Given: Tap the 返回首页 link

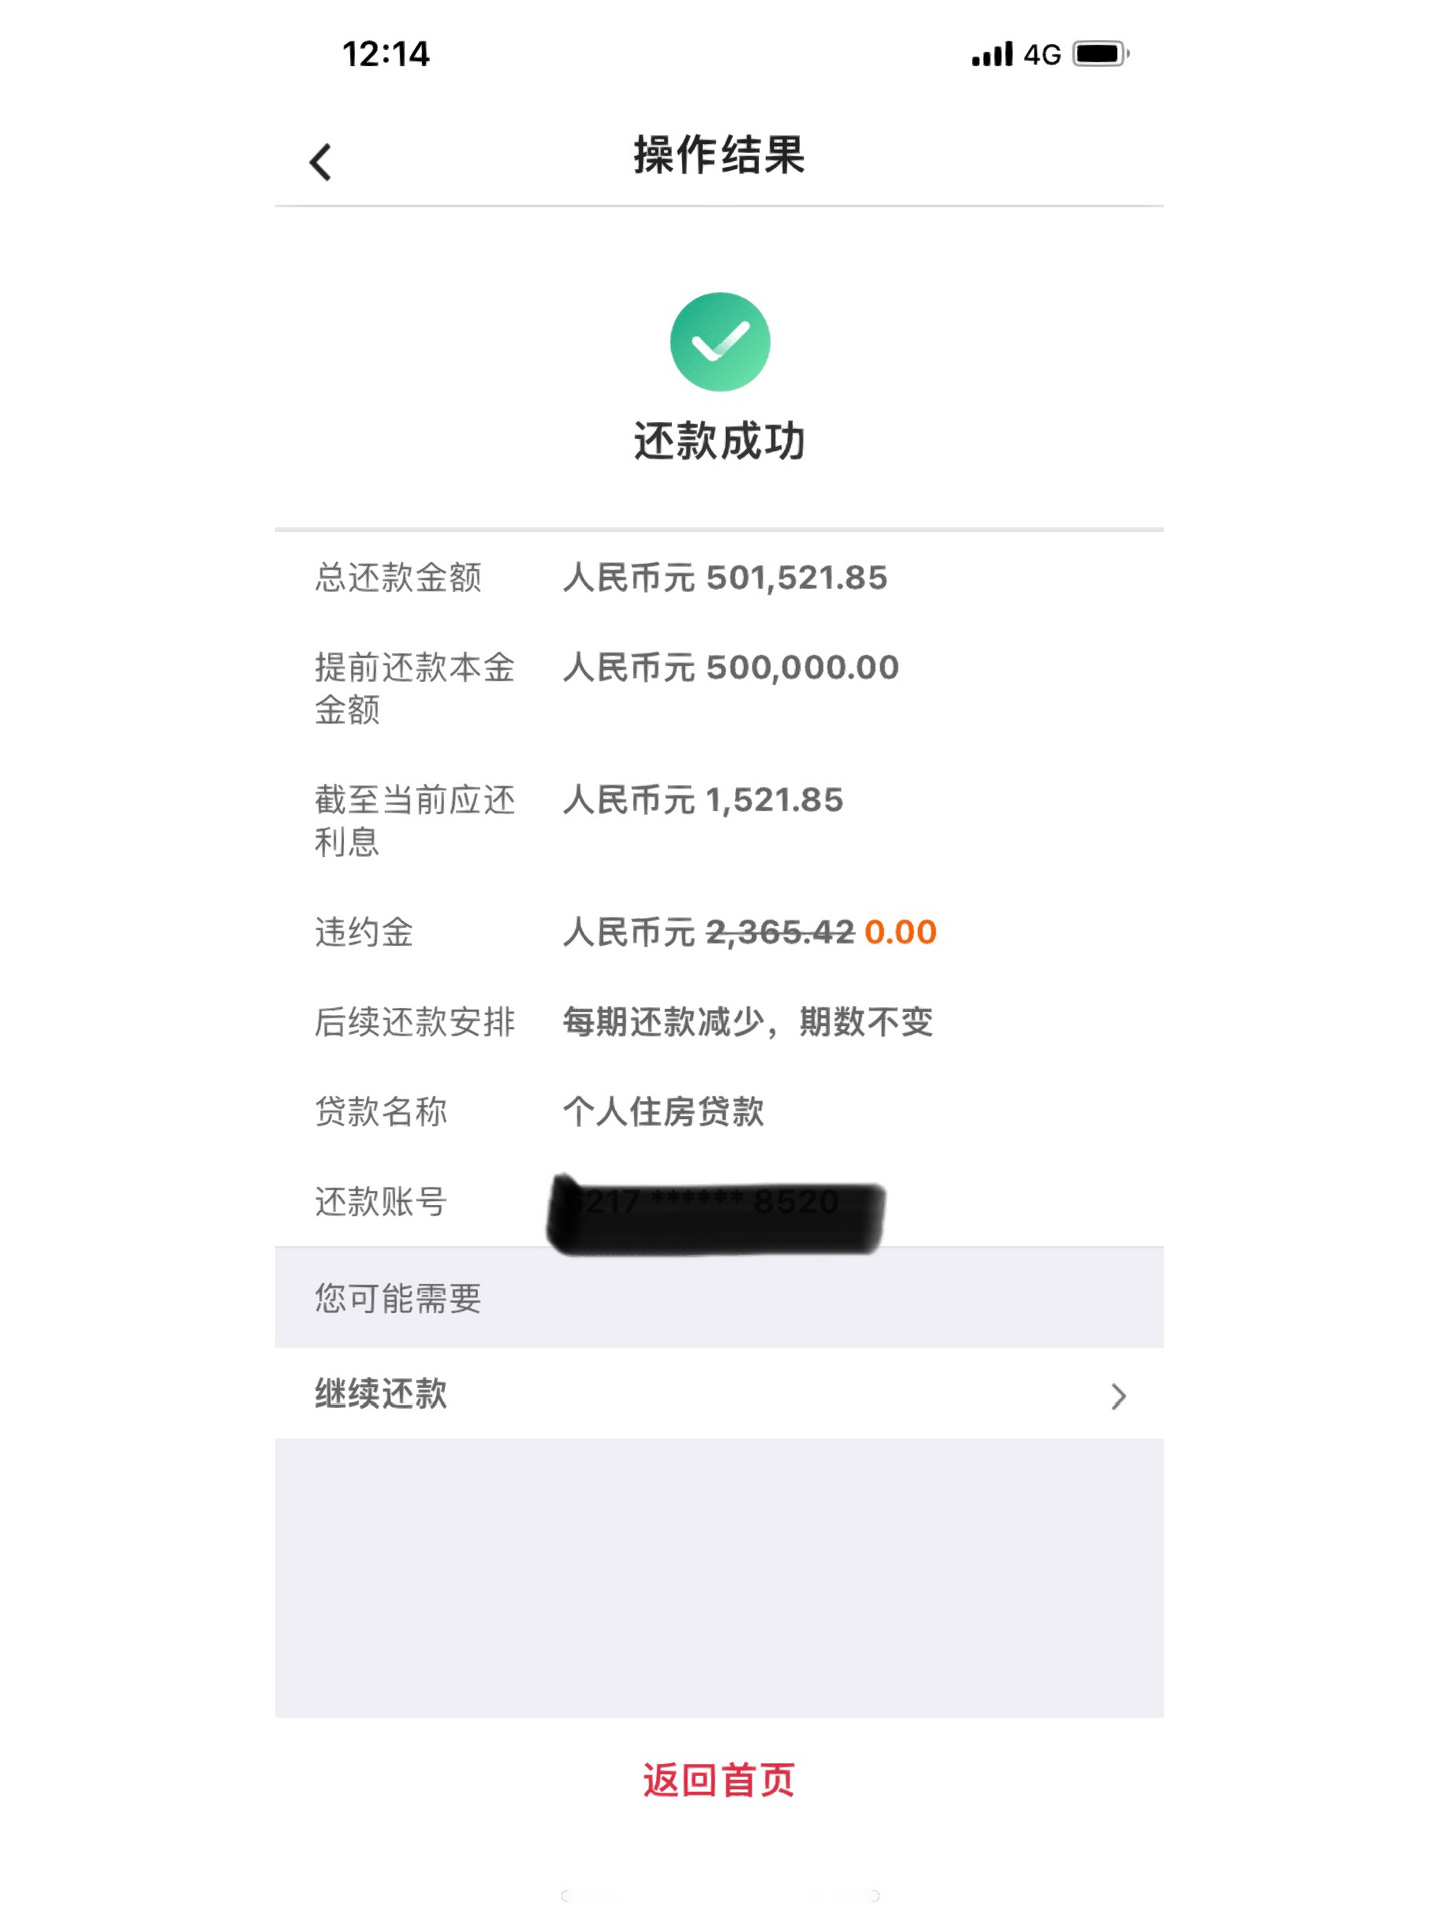Looking at the screenshot, I should [x=720, y=1780].
